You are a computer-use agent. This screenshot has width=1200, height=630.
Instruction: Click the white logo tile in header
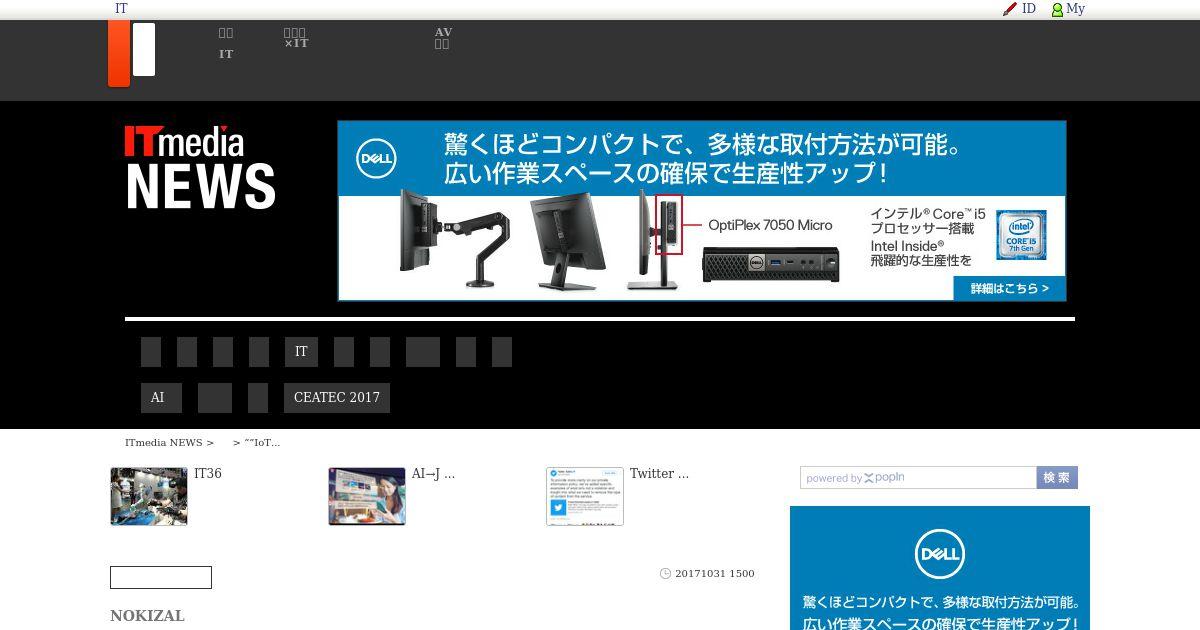[x=144, y=49]
